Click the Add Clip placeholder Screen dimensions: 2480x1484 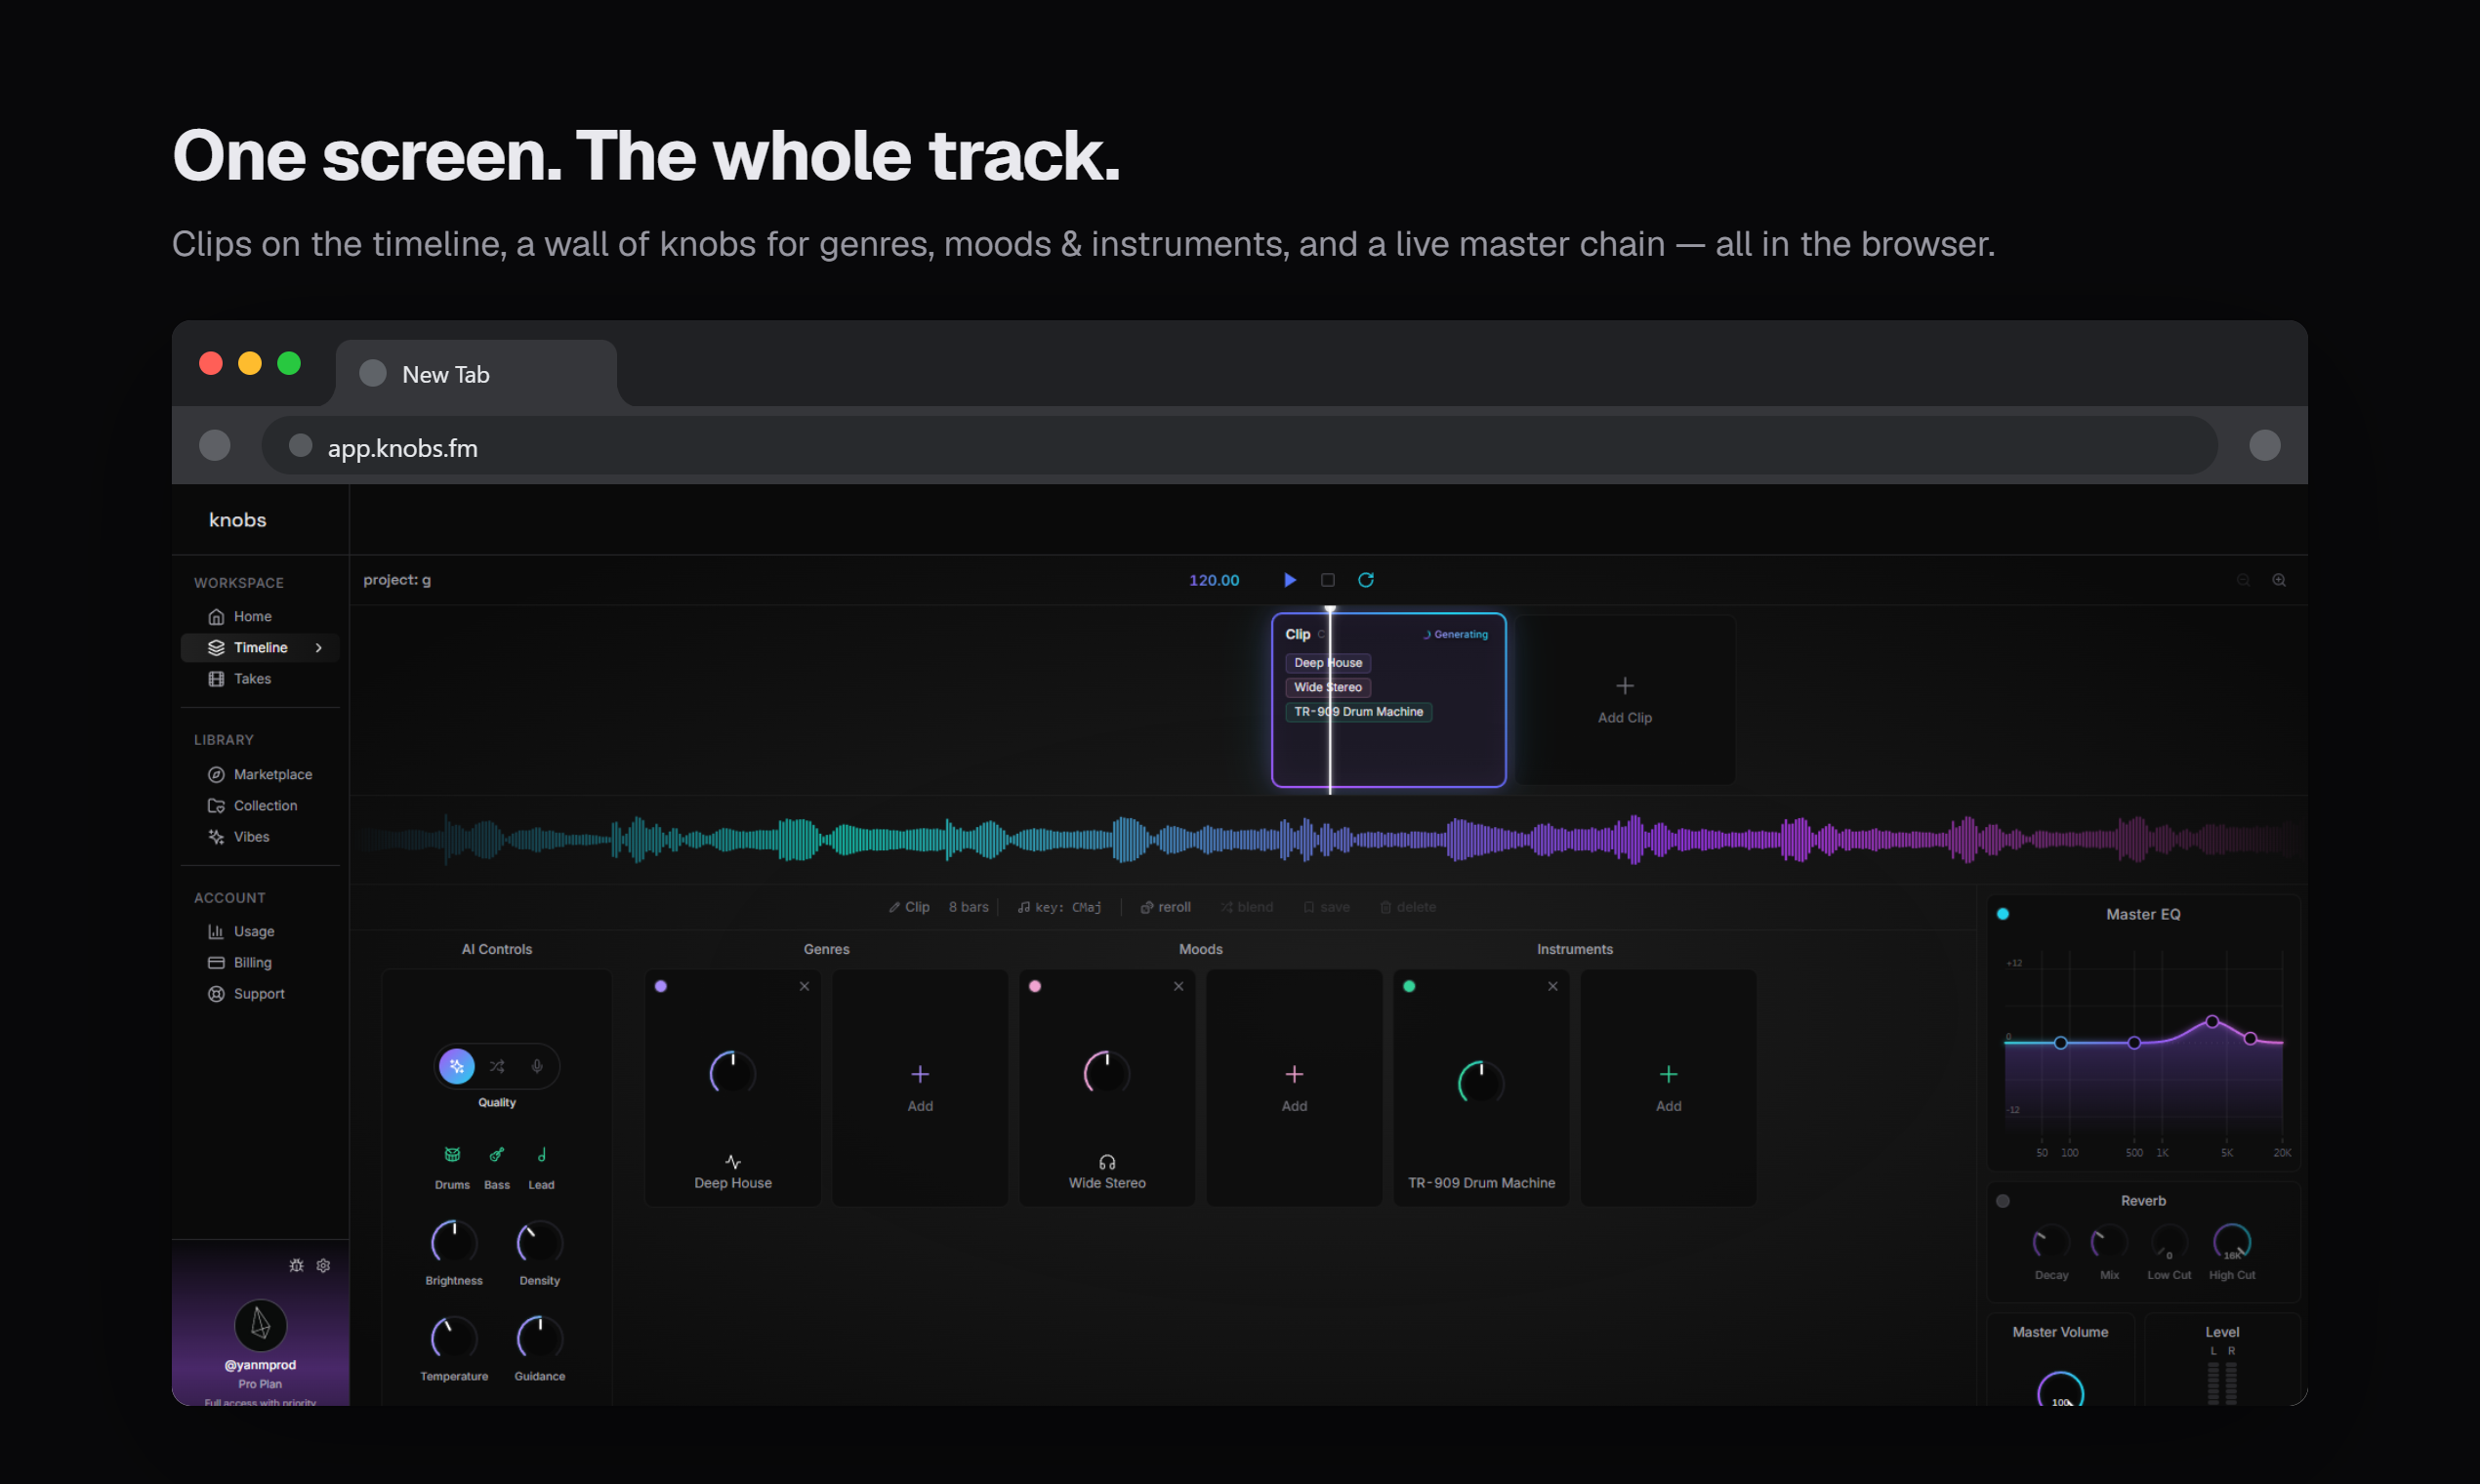click(x=1625, y=700)
